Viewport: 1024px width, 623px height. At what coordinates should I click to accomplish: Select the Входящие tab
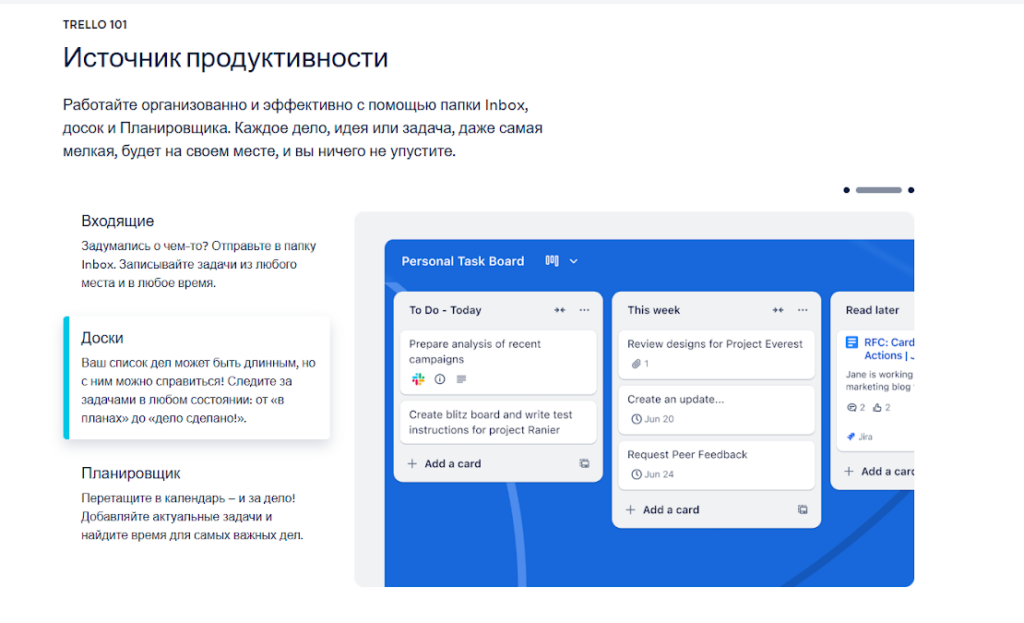pyautogui.click(x=197, y=251)
